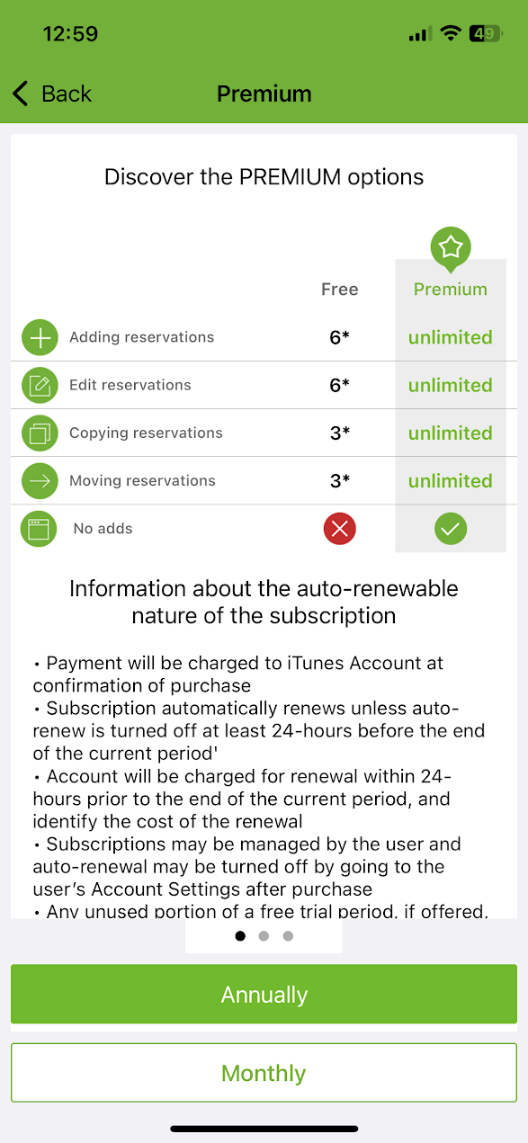This screenshot has height=1143, width=528.
Task: Tap the Premium column header
Action: pos(451,289)
